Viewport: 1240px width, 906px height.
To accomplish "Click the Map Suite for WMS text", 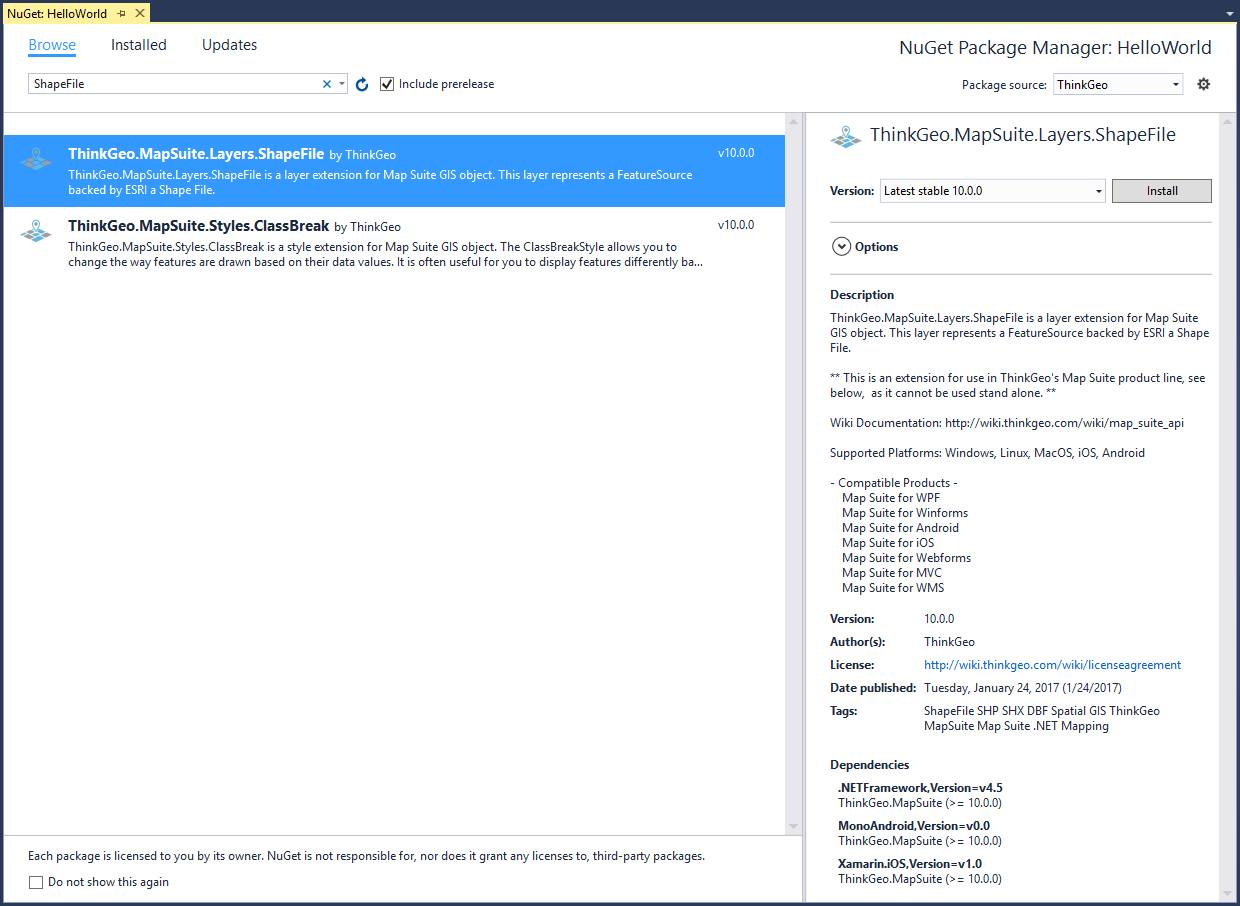I will [893, 588].
